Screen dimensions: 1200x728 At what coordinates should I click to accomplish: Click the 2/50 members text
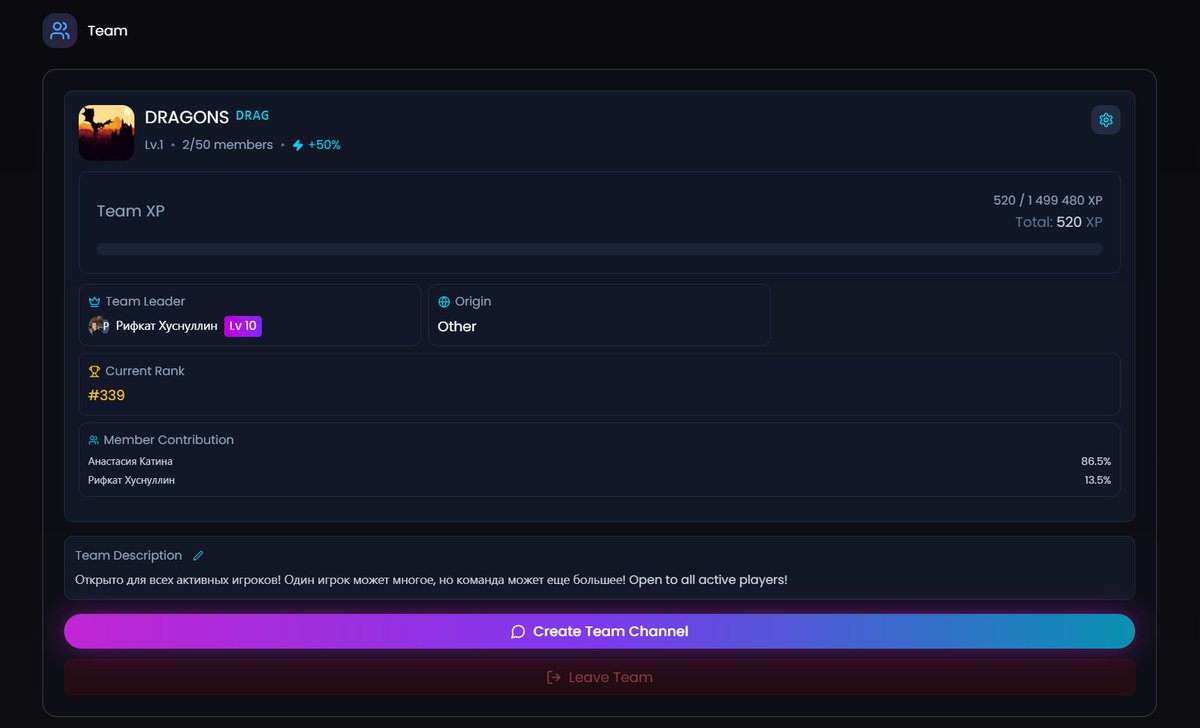pyautogui.click(x=227, y=145)
